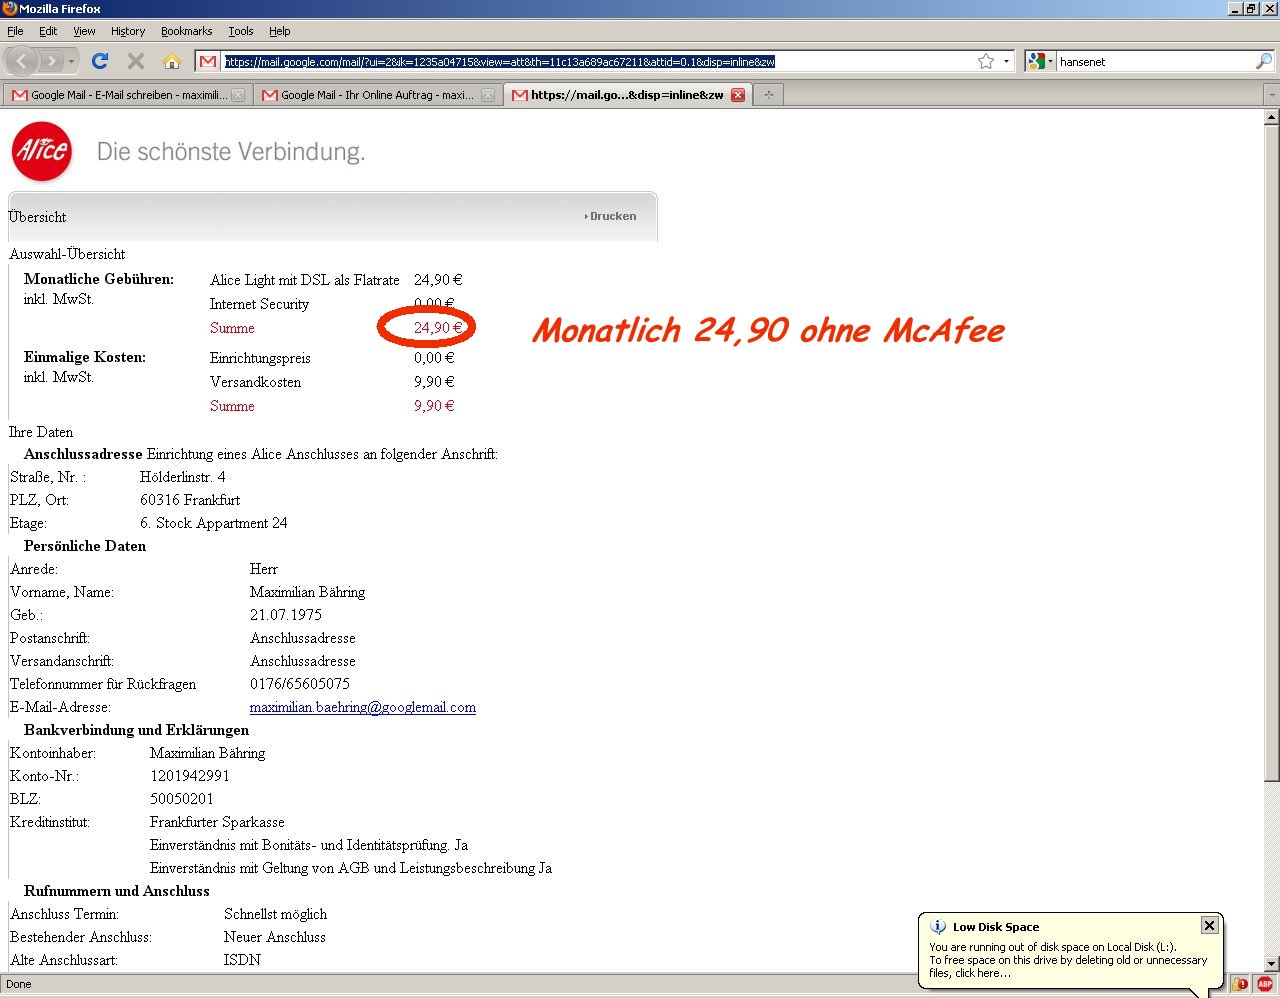Screen dimensions: 1280x998
Task: Click birth date '21.07.1975'
Action: click(286, 615)
